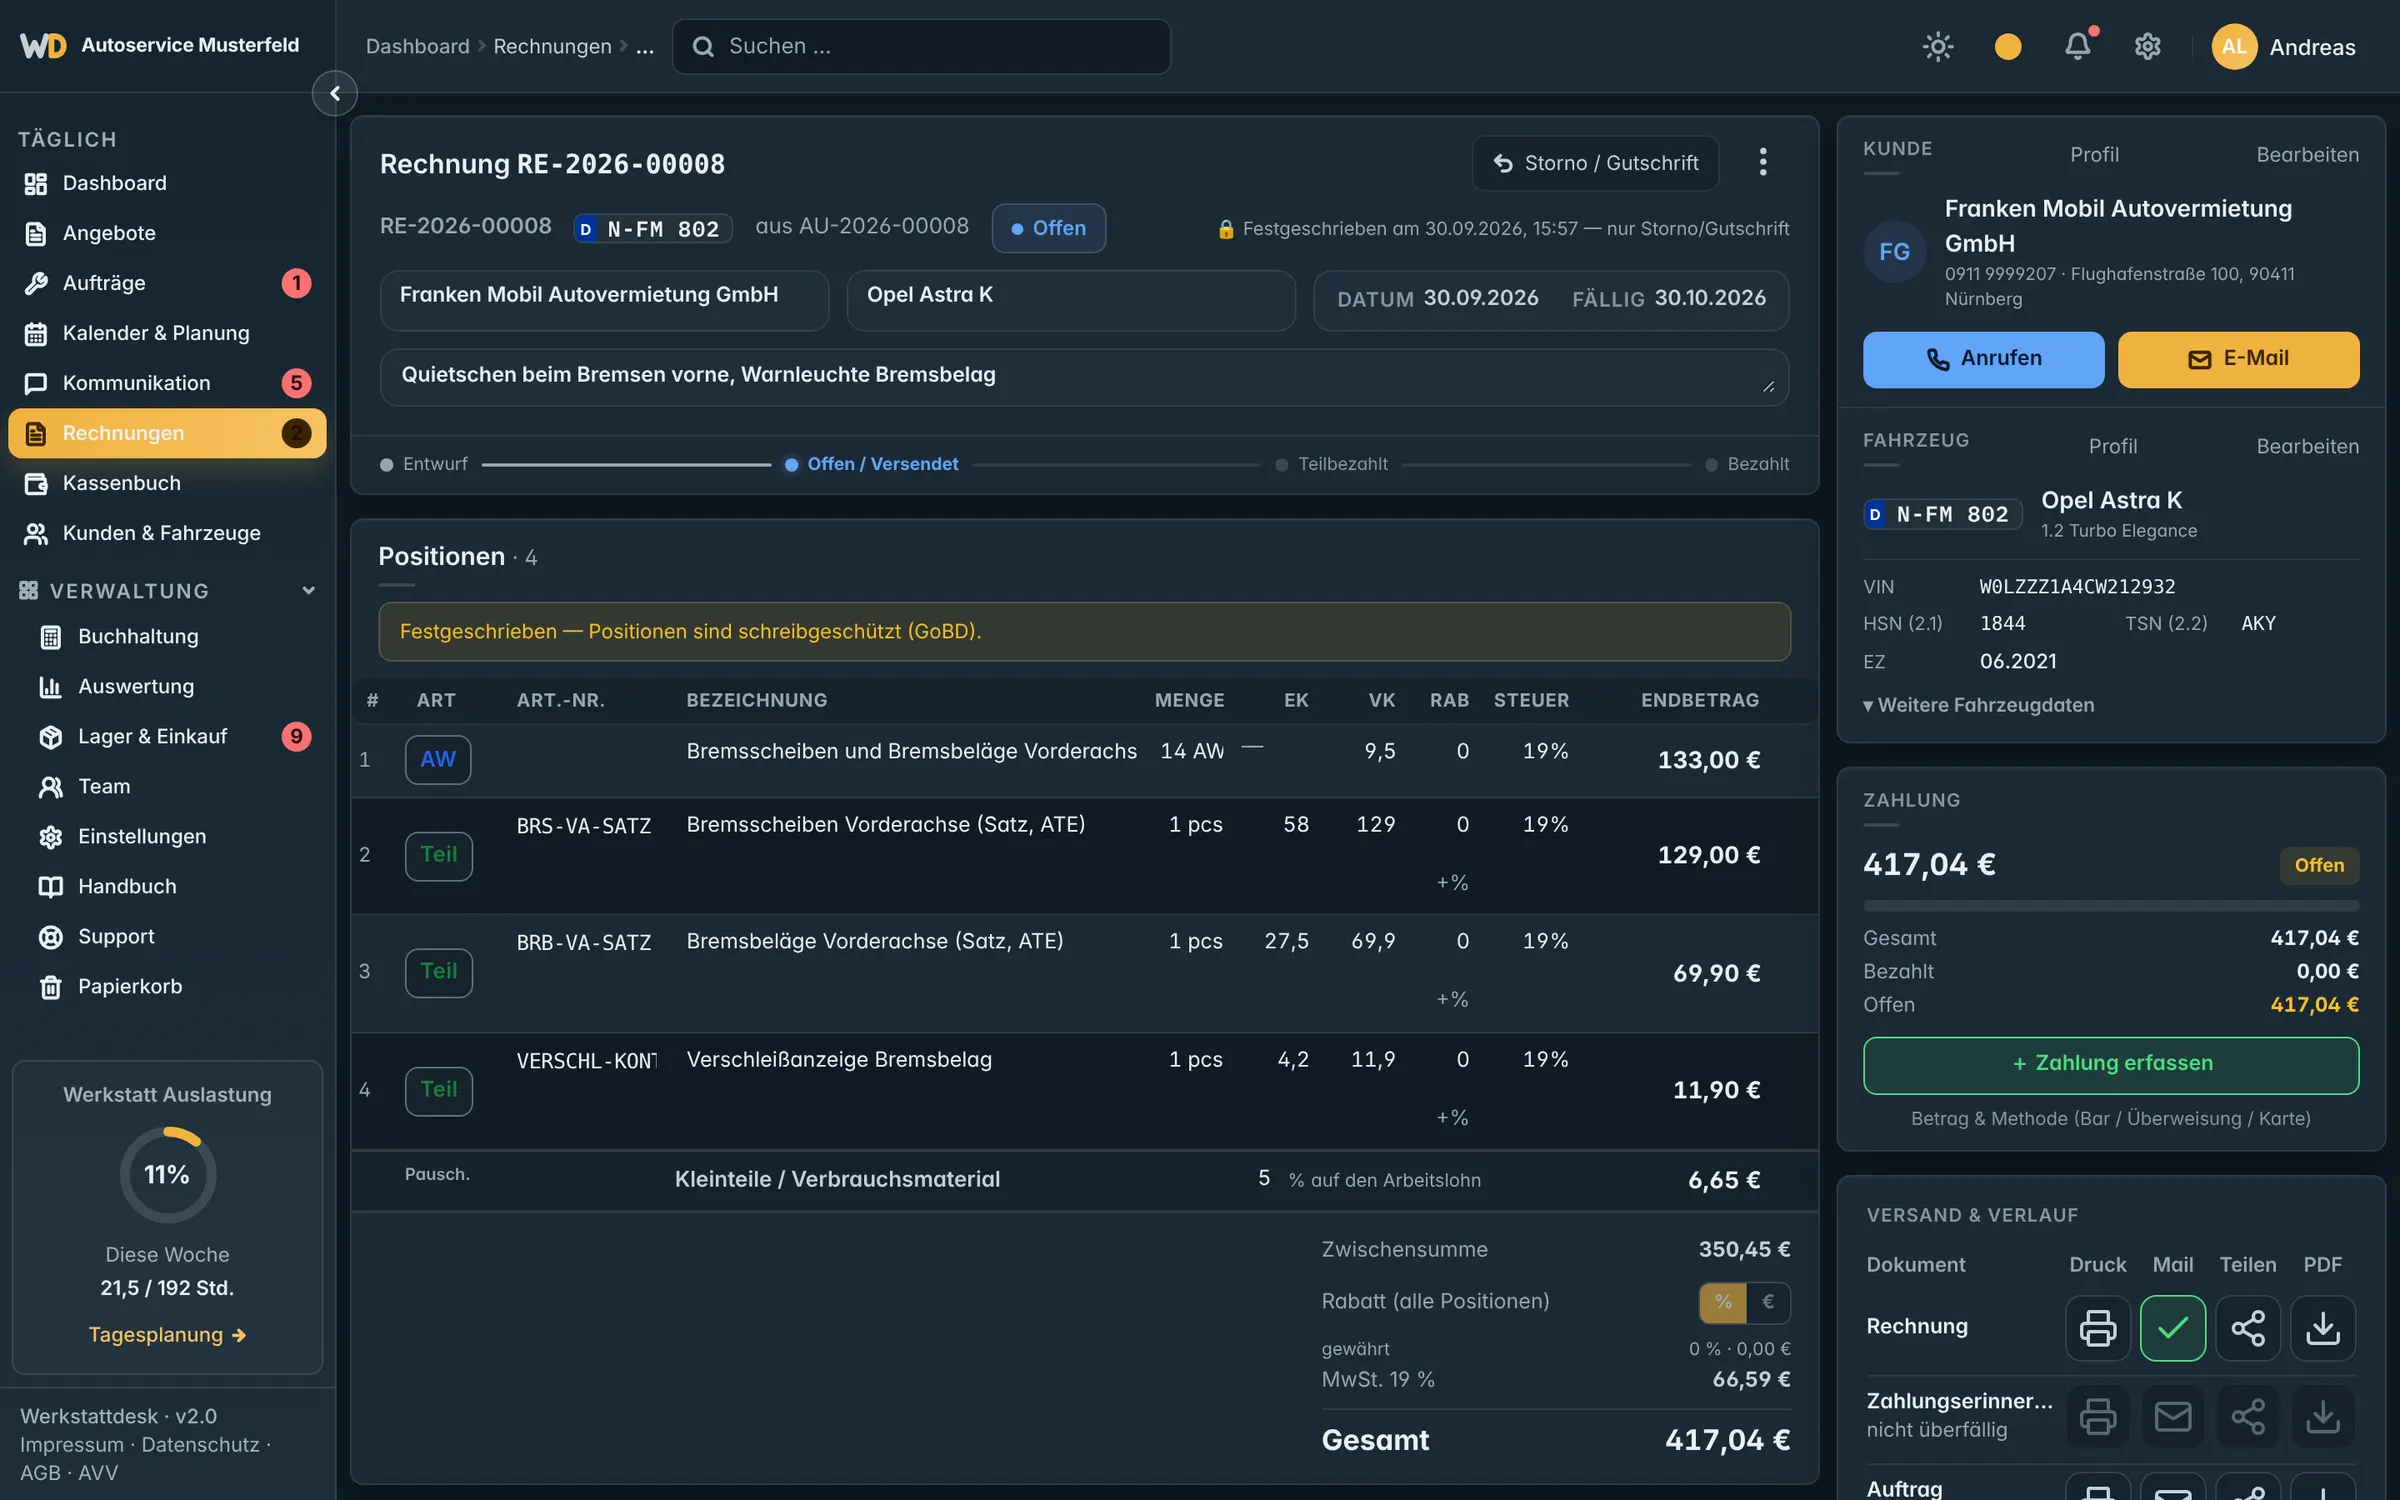Screen dimensions: 2400x1500
Task: Click Zahlung erfassen button
Action: coord(2111,1065)
